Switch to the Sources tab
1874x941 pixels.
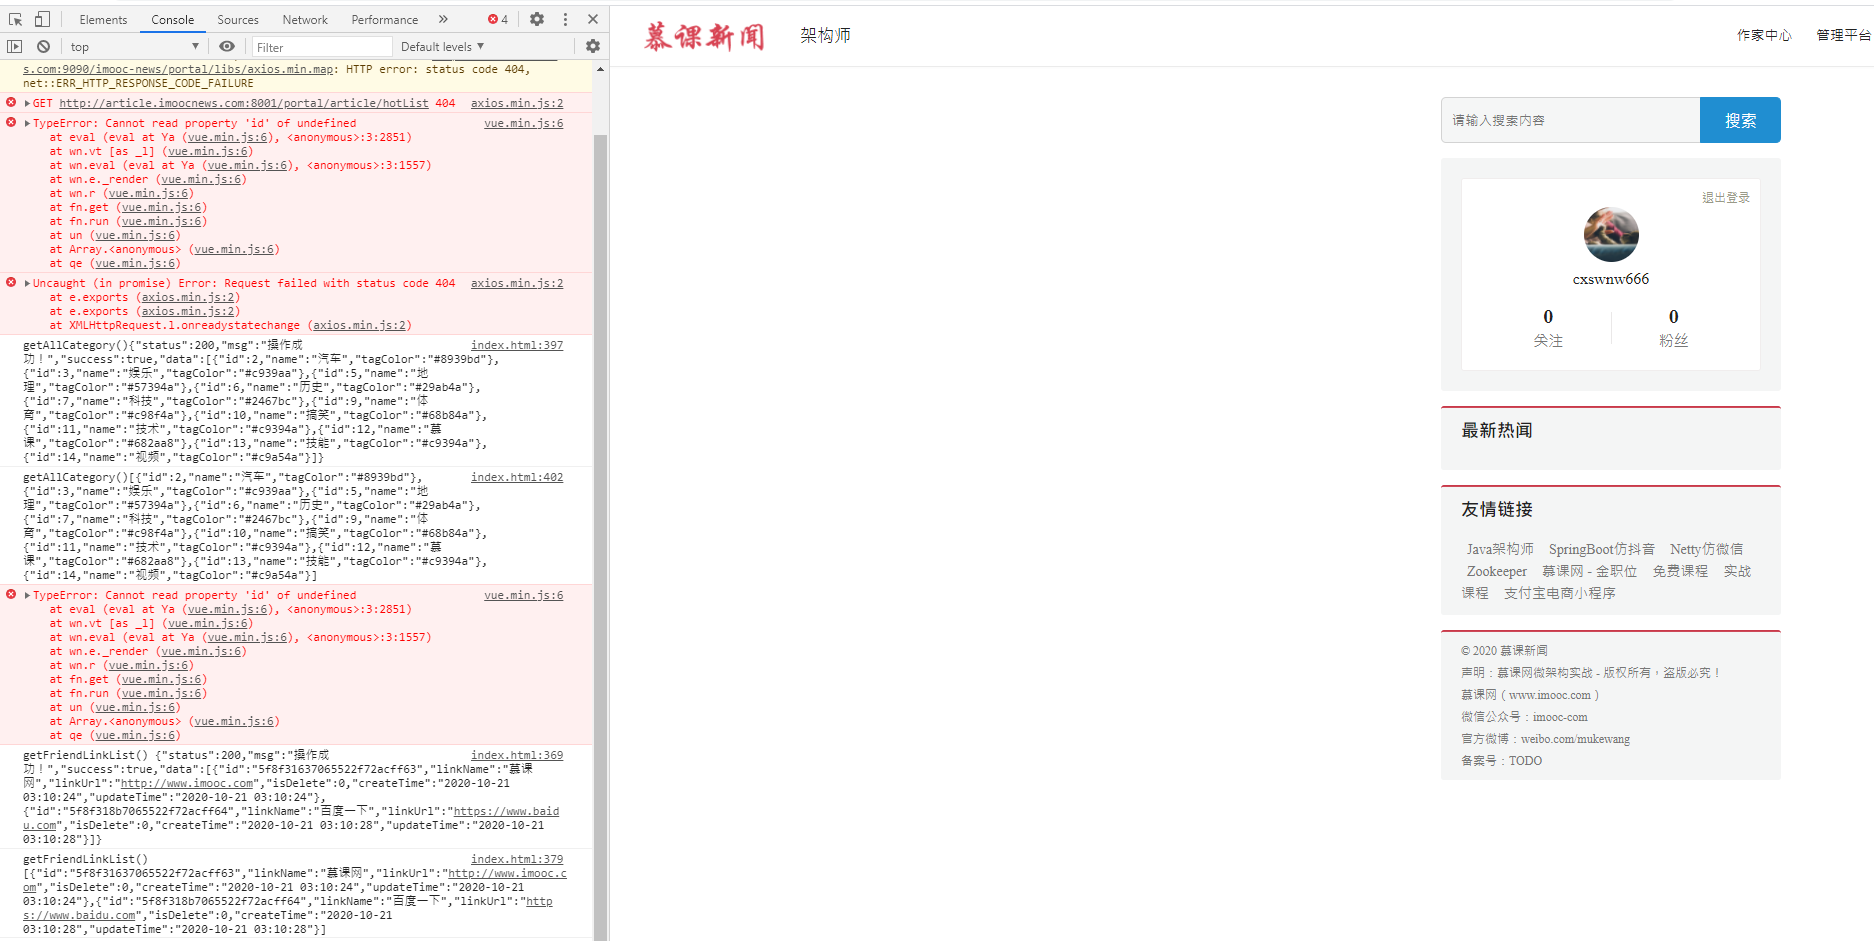(238, 20)
